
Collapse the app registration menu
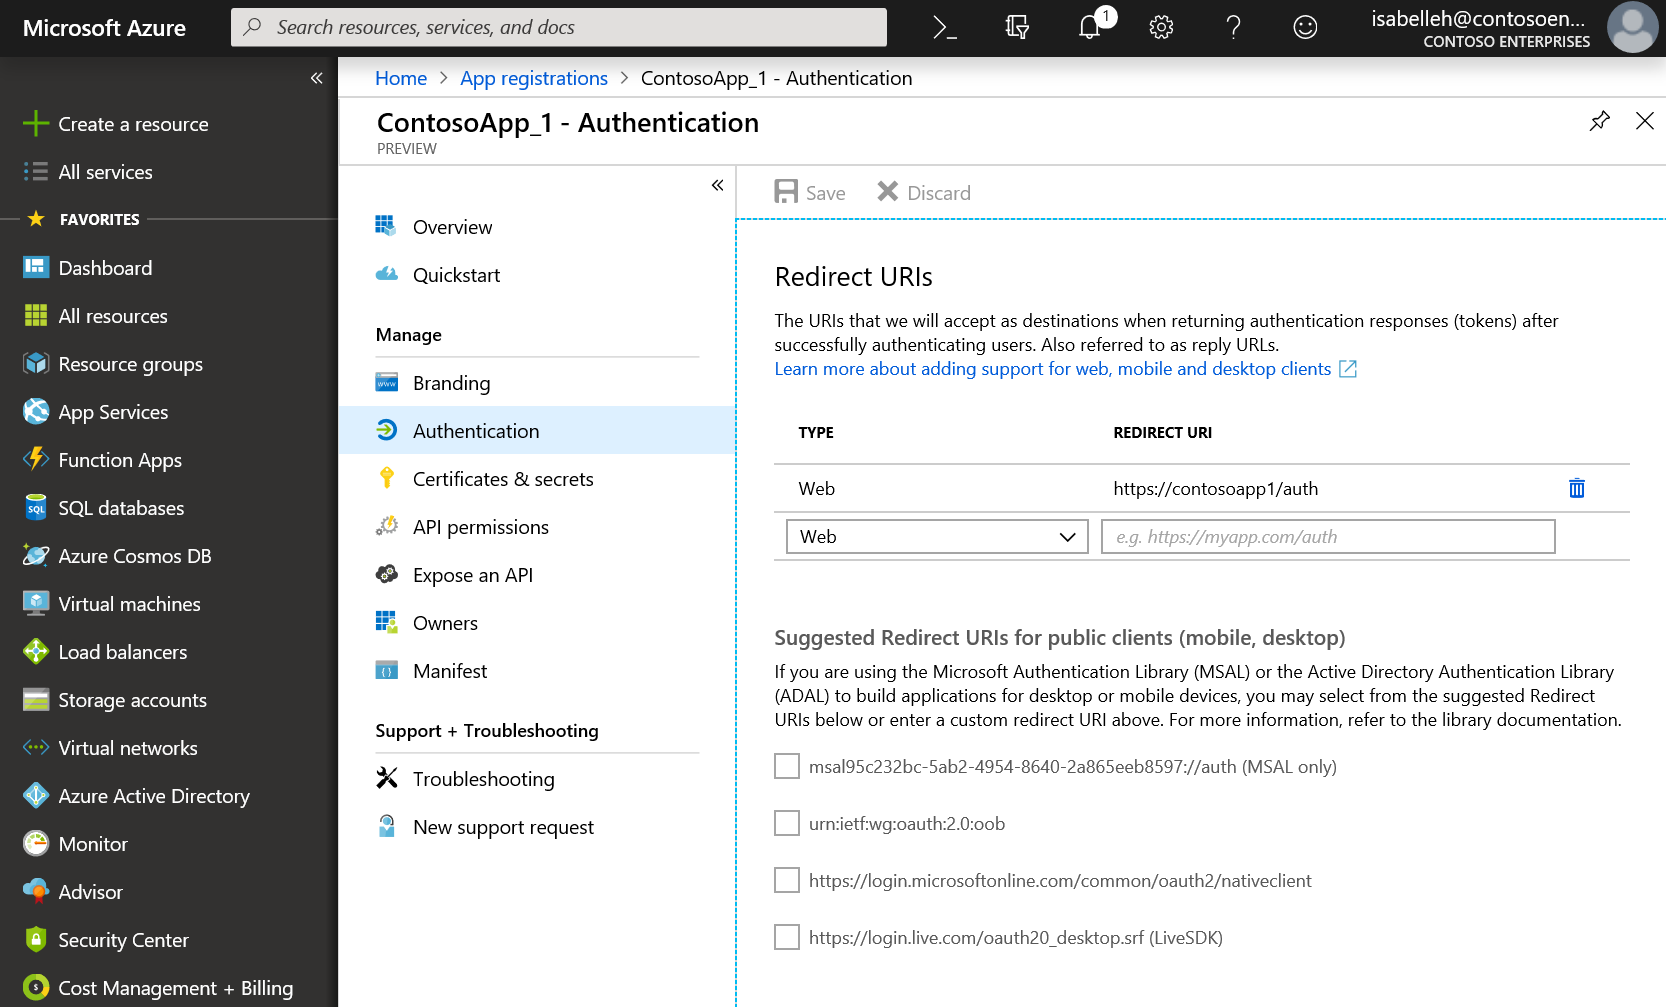click(x=717, y=185)
